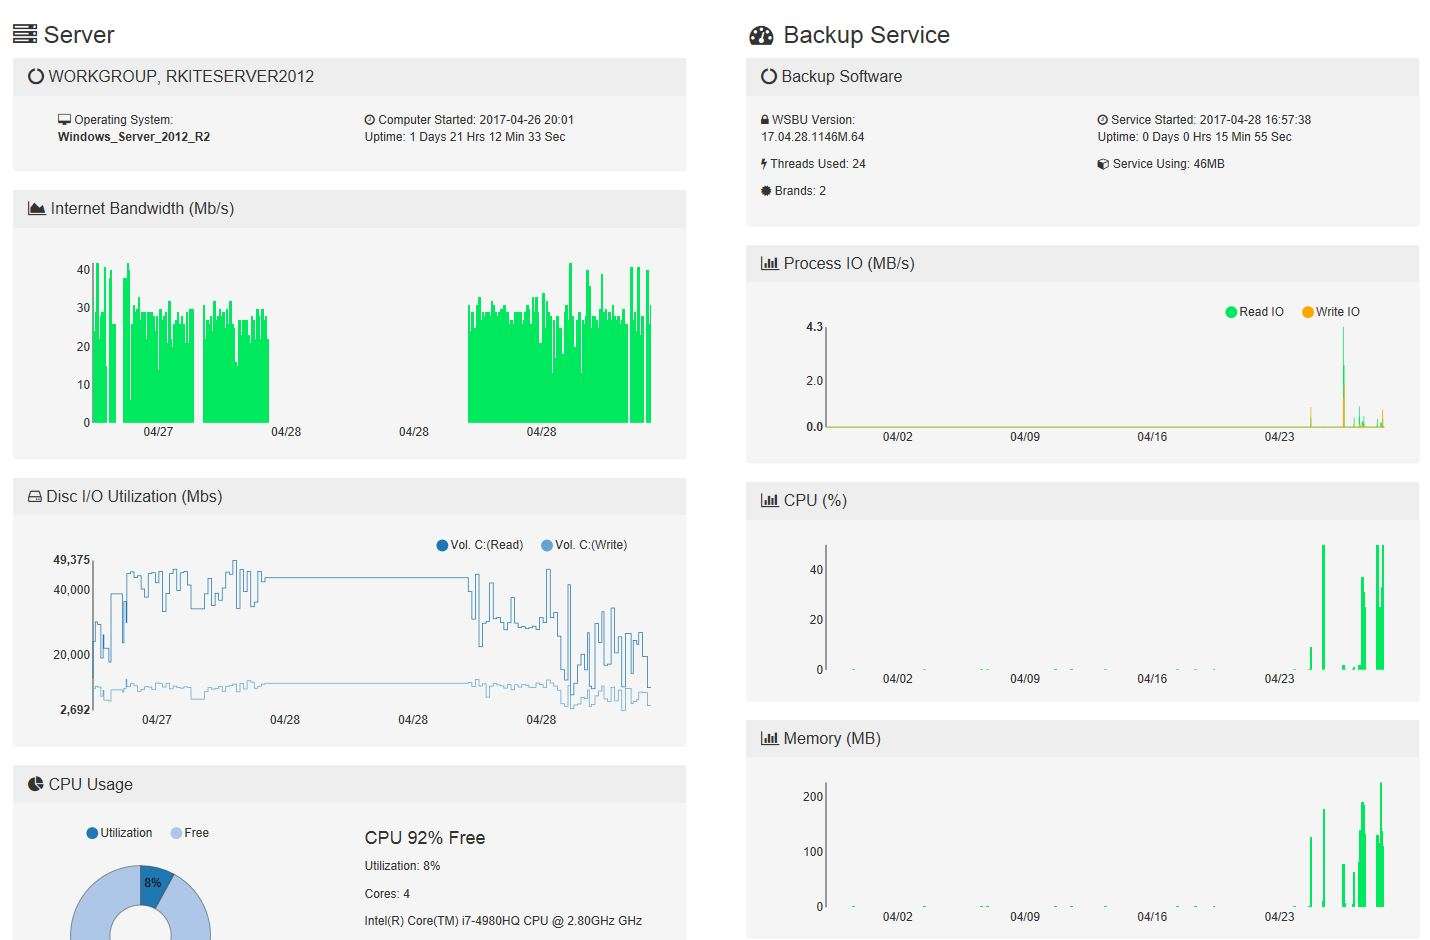1430x940 pixels.
Task: Click the hard drive icon beside Disc I/O Utilization
Action: (35, 496)
